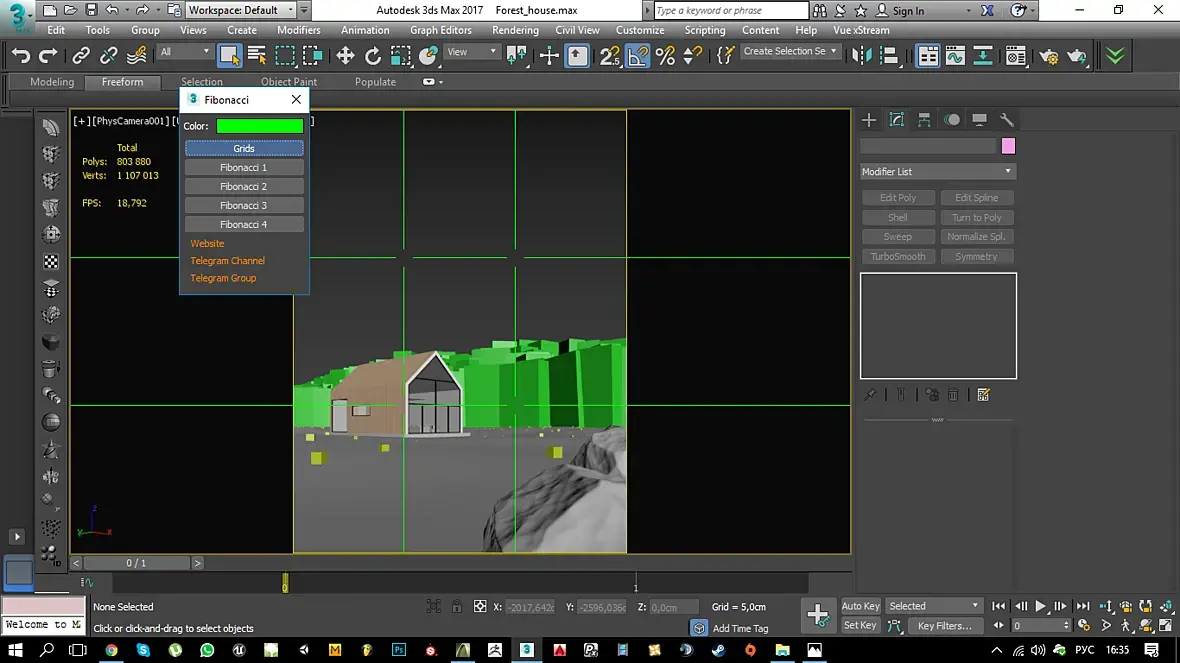This screenshot has height=663, width=1180.
Task: Click the Select Object tool icon
Action: tap(230, 56)
